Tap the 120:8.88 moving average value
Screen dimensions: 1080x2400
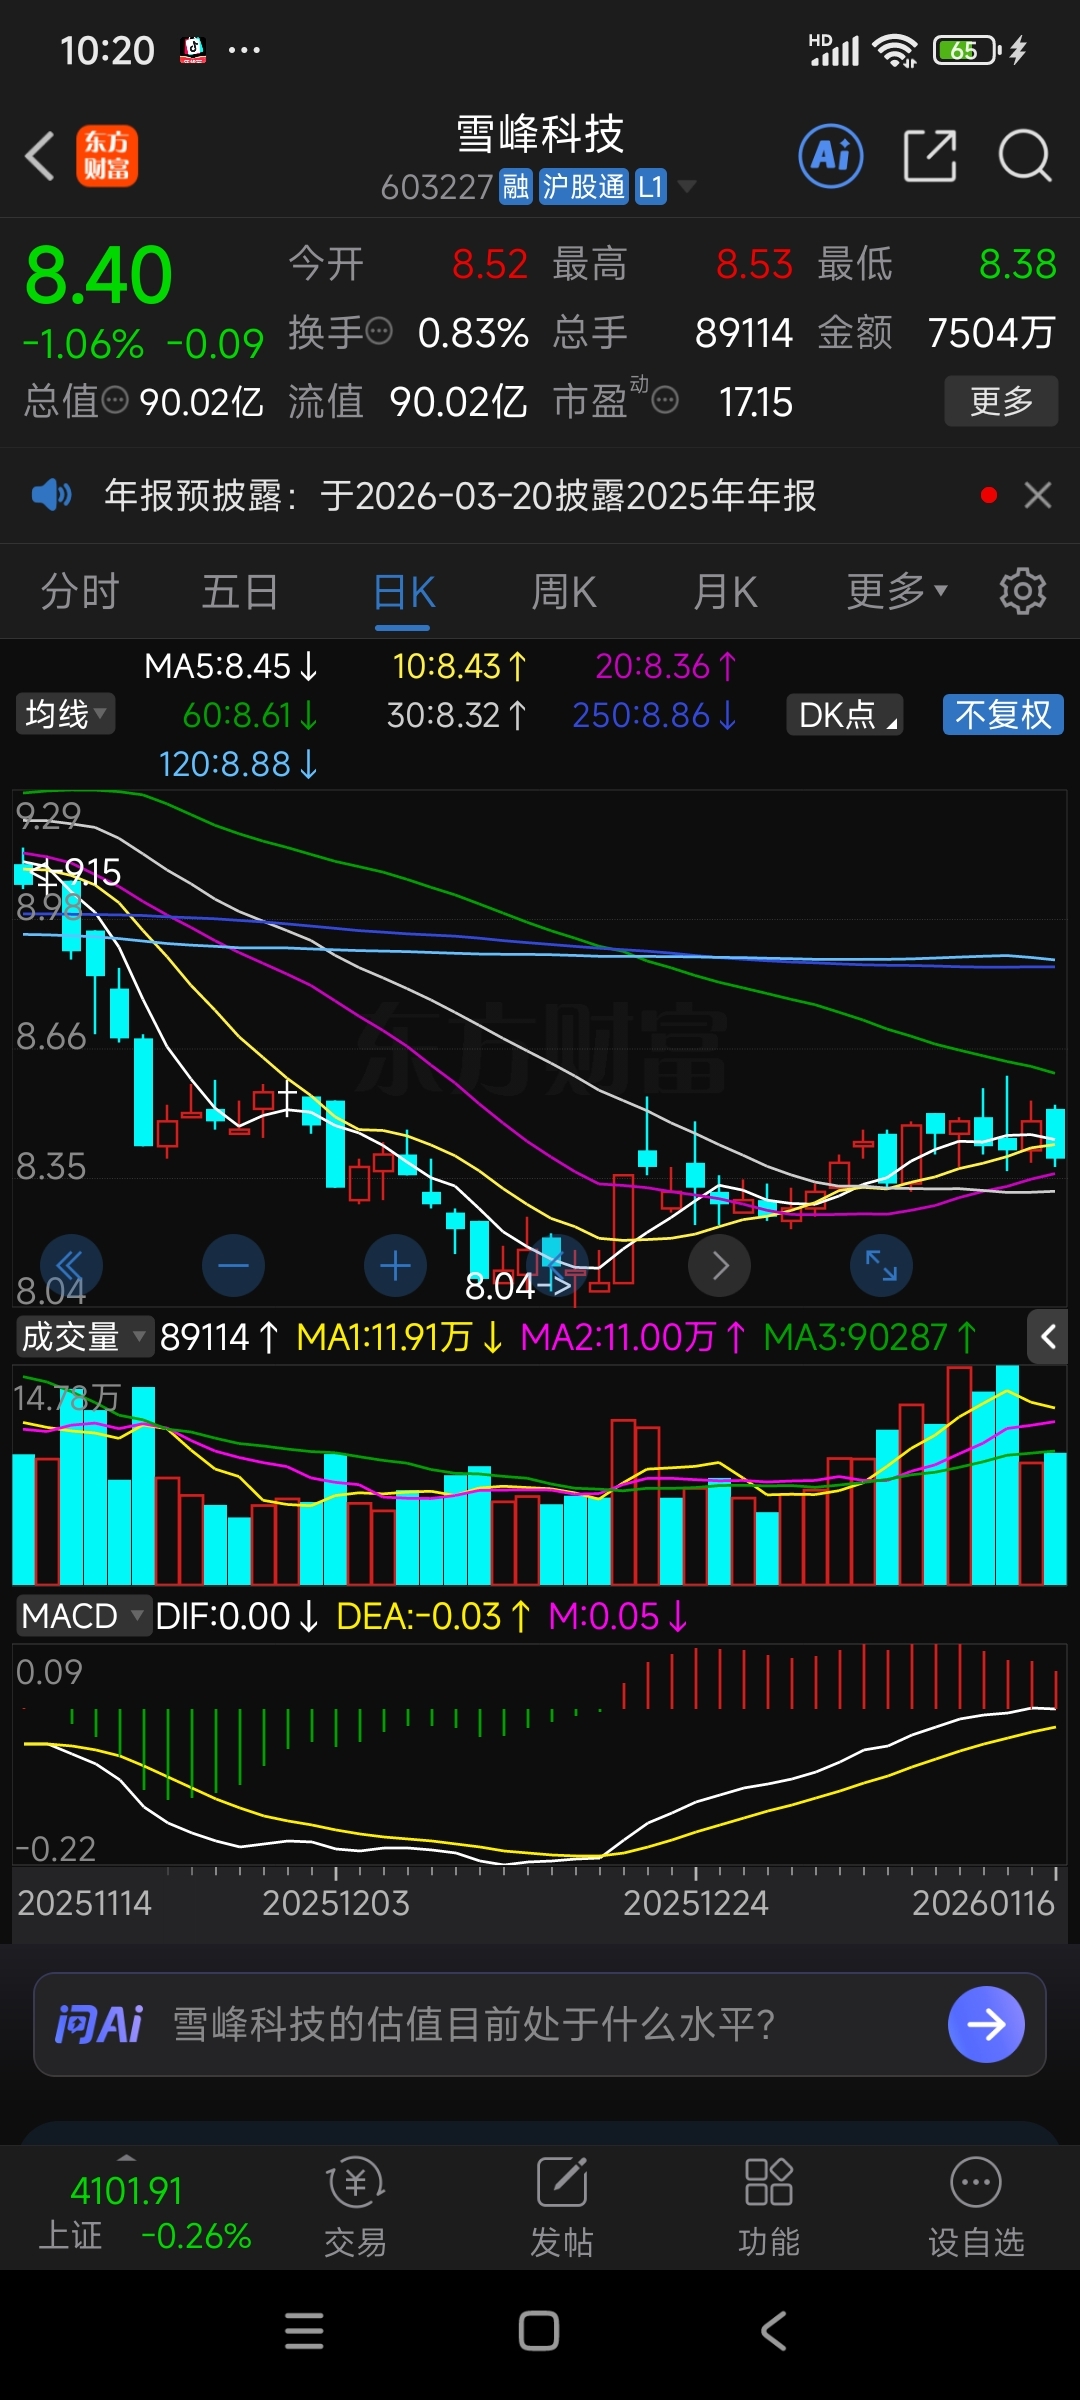tap(238, 764)
